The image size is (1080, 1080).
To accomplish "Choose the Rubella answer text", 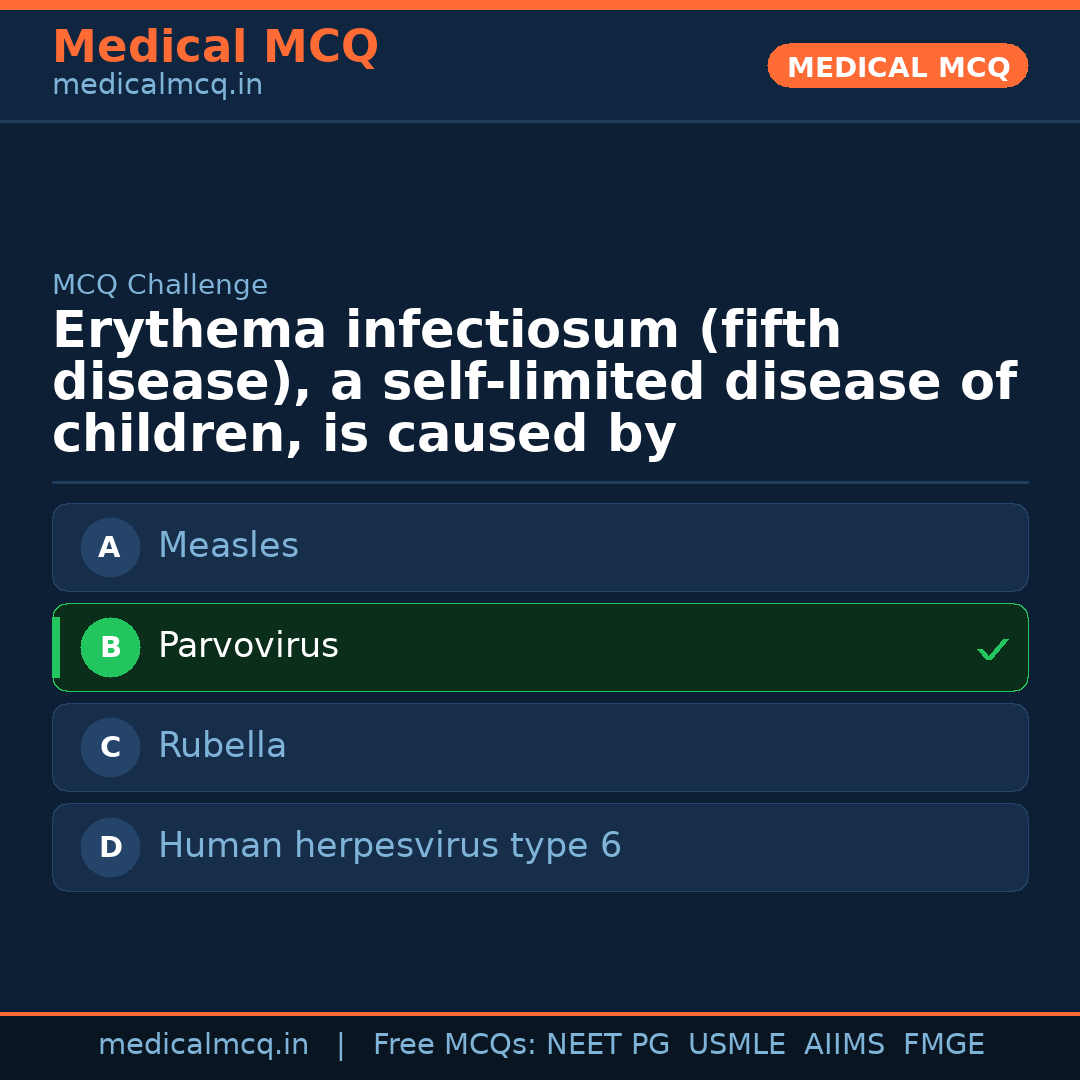I will [222, 746].
